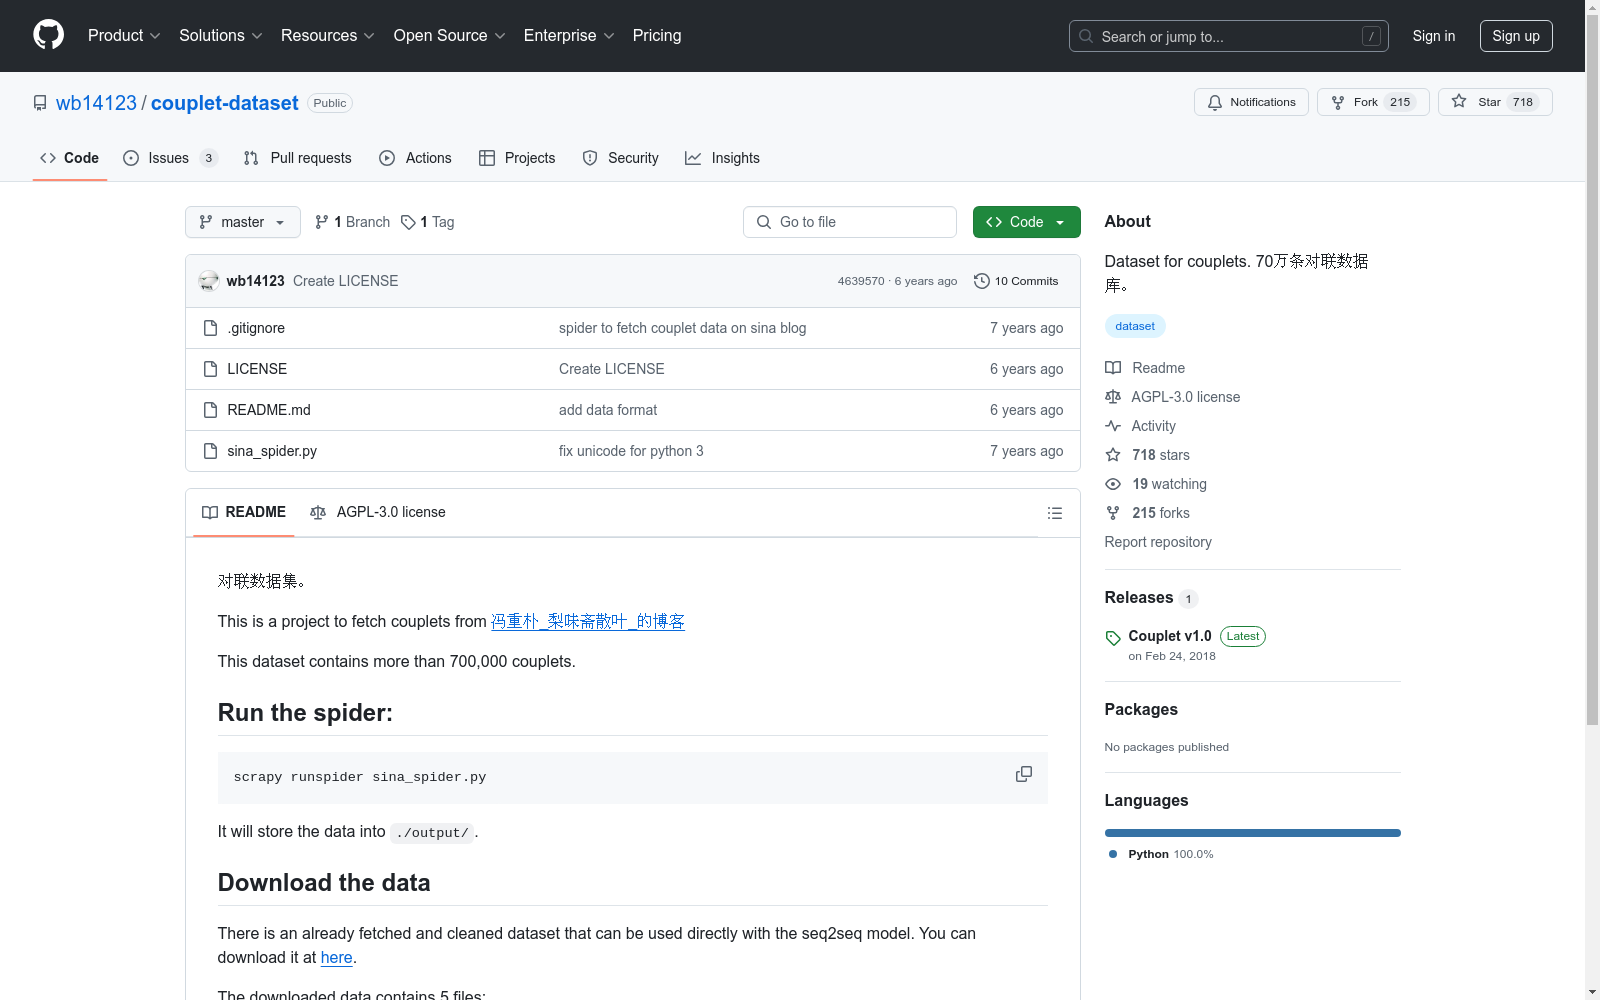Click the eye icon beside 19 watching
Viewport: 1600px width, 1000px height.
pyautogui.click(x=1113, y=484)
